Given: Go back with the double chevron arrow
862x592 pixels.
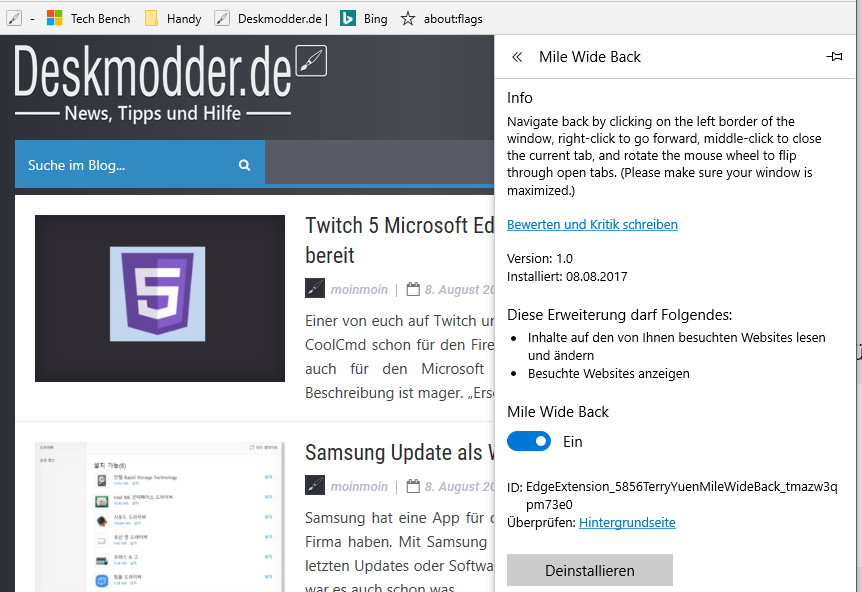Looking at the screenshot, I should click(x=517, y=57).
